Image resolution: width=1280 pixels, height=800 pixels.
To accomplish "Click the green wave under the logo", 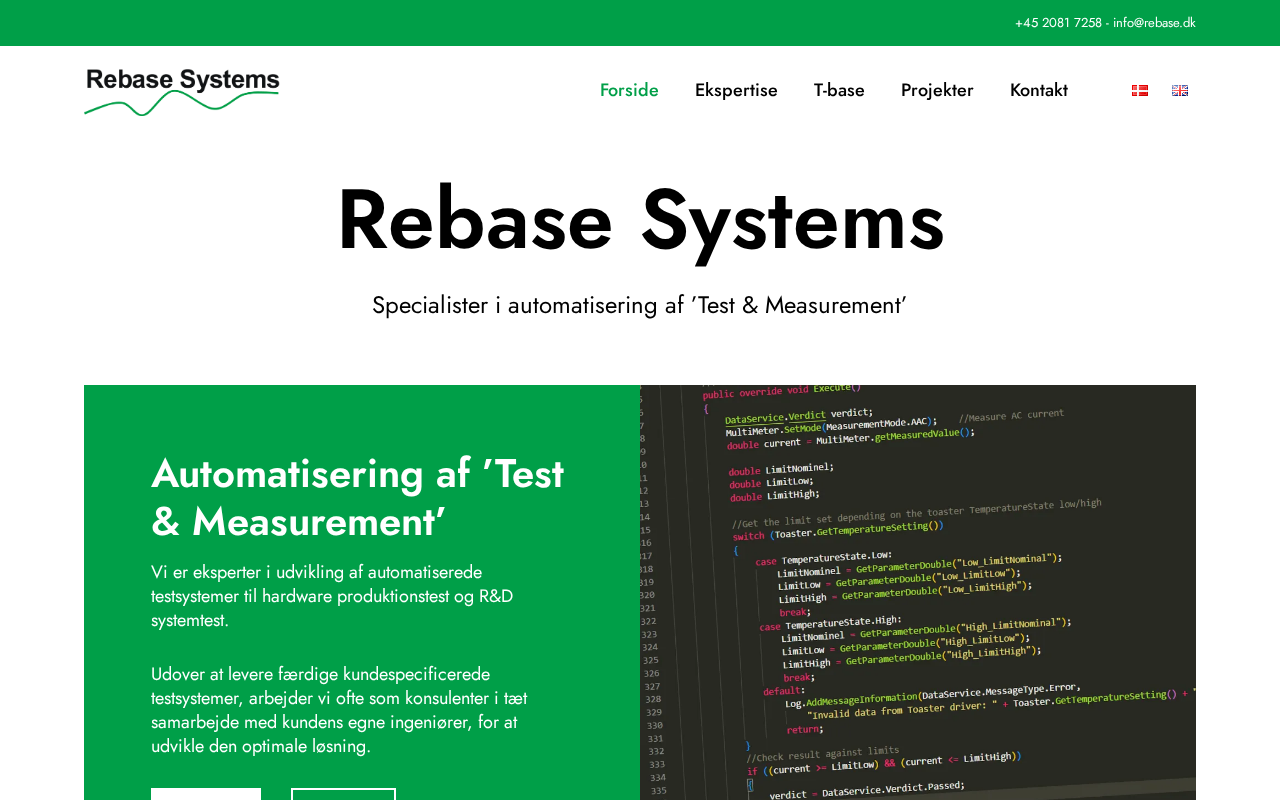I will click(180, 103).
